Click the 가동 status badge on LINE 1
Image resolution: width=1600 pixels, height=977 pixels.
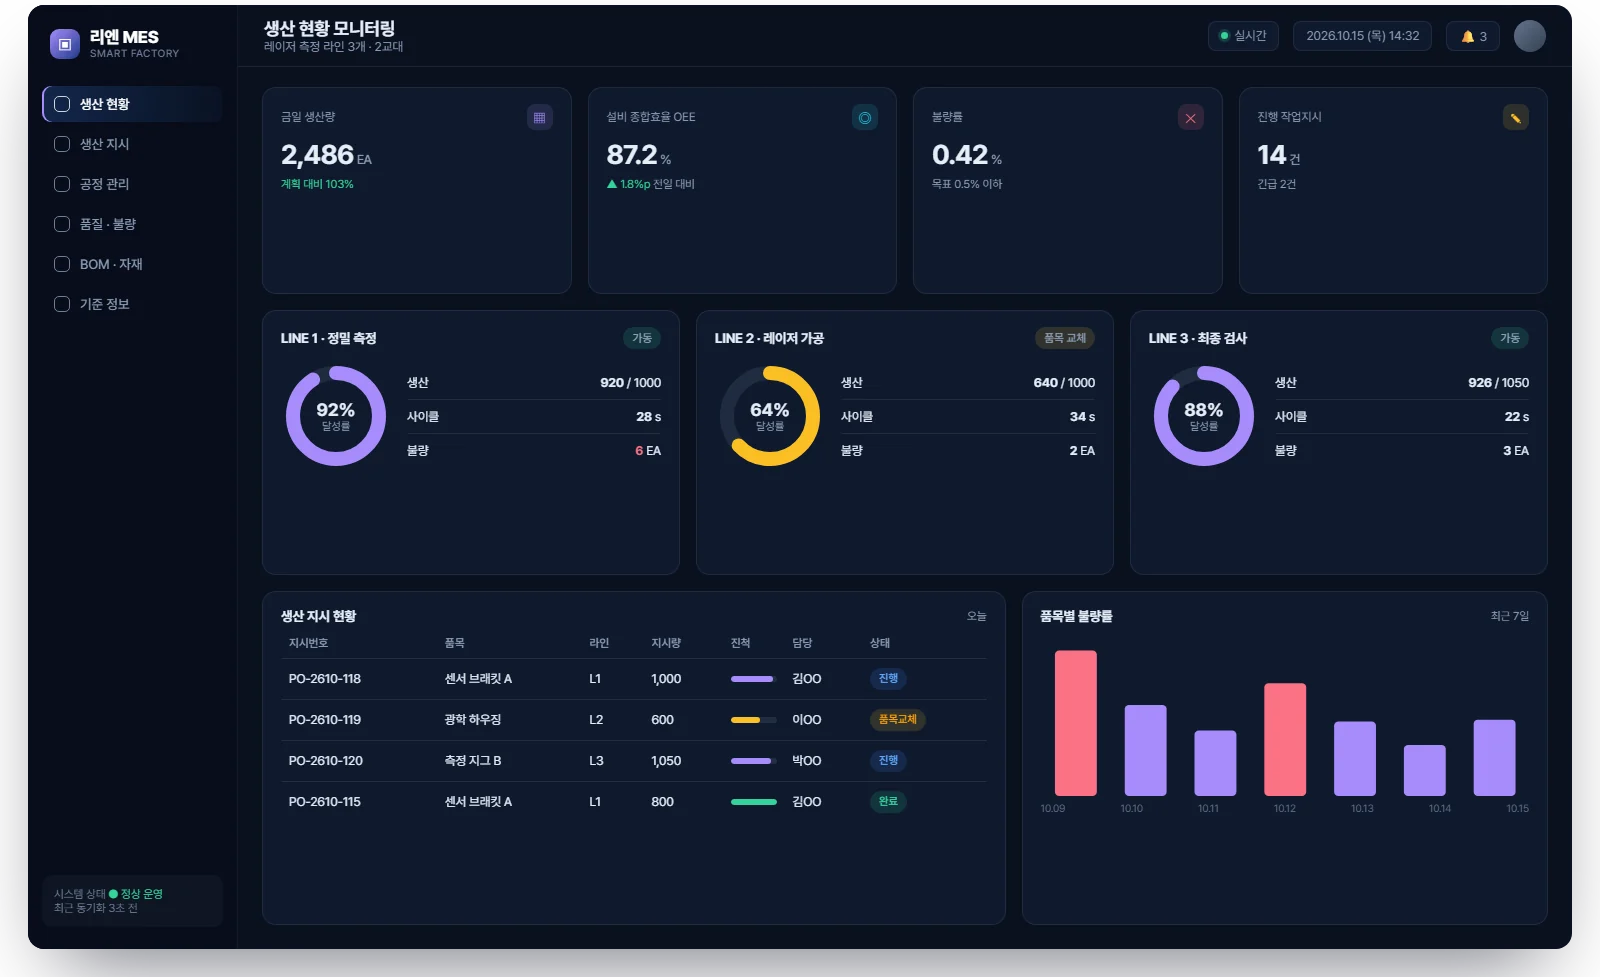[x=642, y=338]
